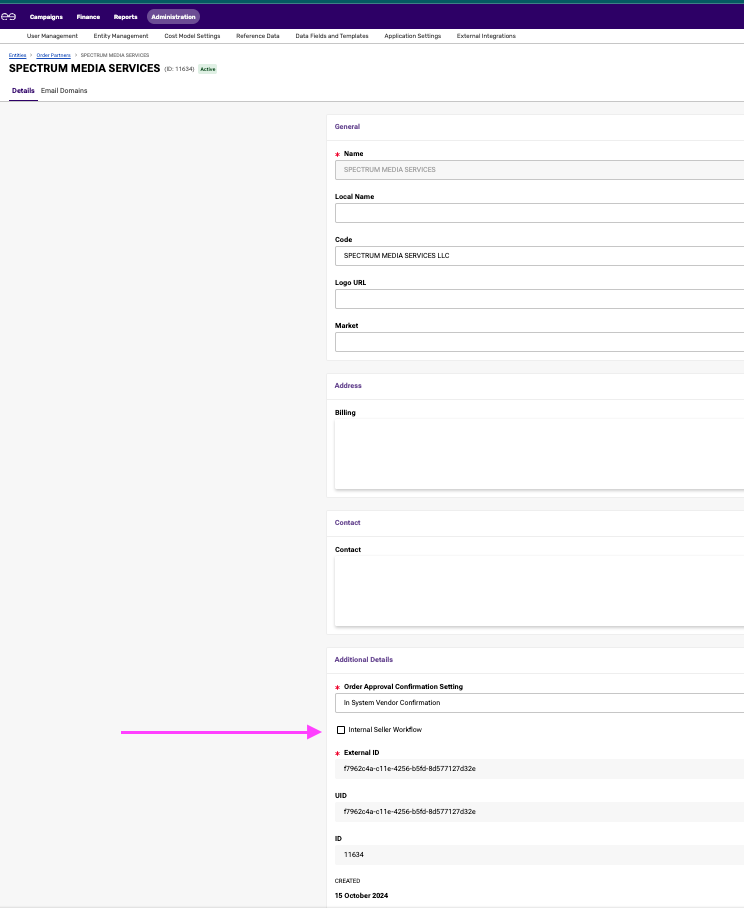Click the Active status badge
The height and width of the screenshot is (918, 744).
208,69
